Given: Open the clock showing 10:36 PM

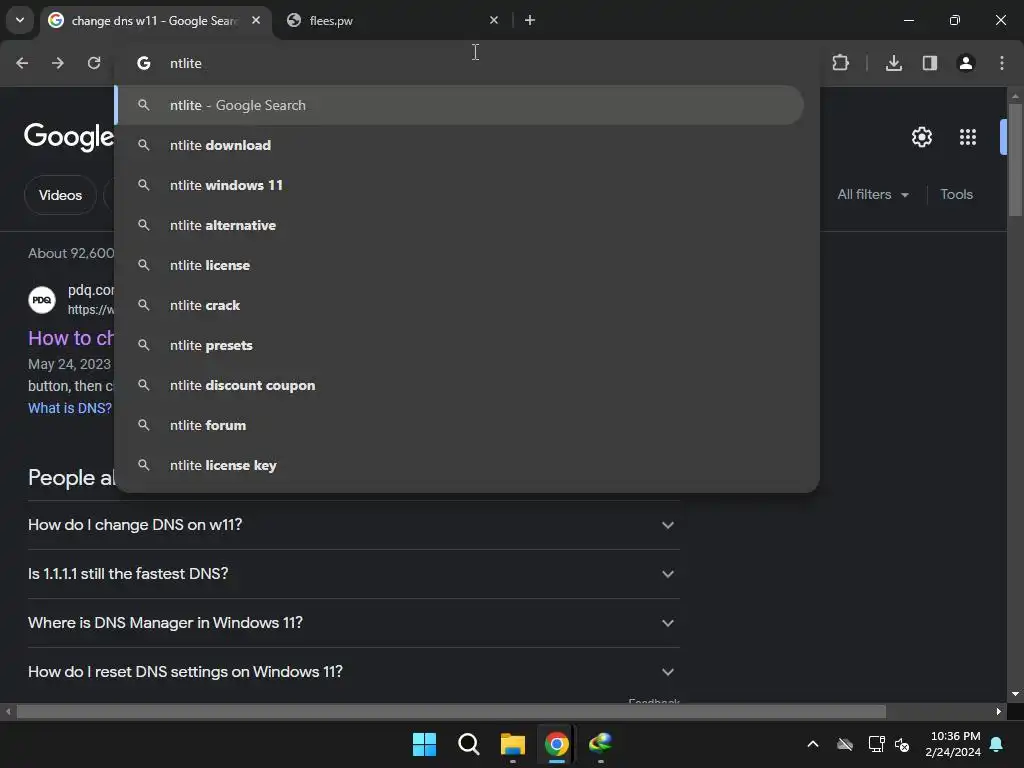Looking at the screenshot, I should [x=953, y=744].
